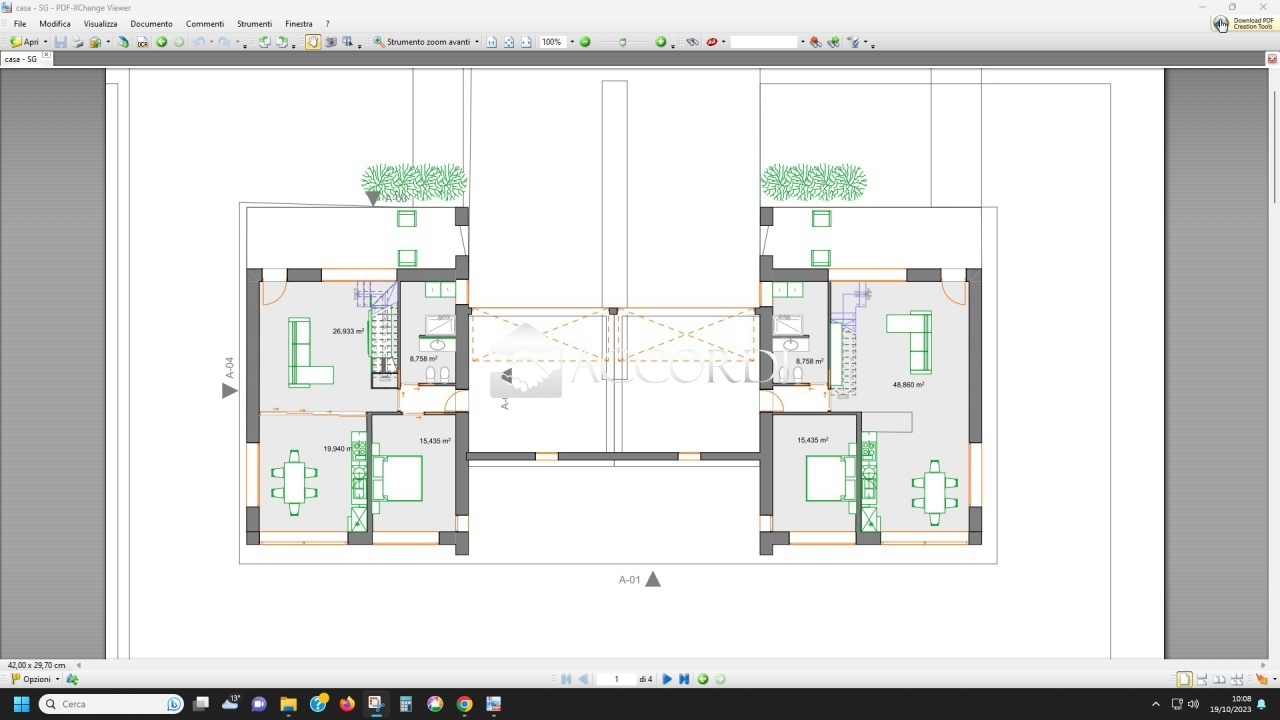Image resolution: width=1280 pixels, height=720 pixels.
Task: Click Download PDF Creation Tools link
Action: point(1244,23)
